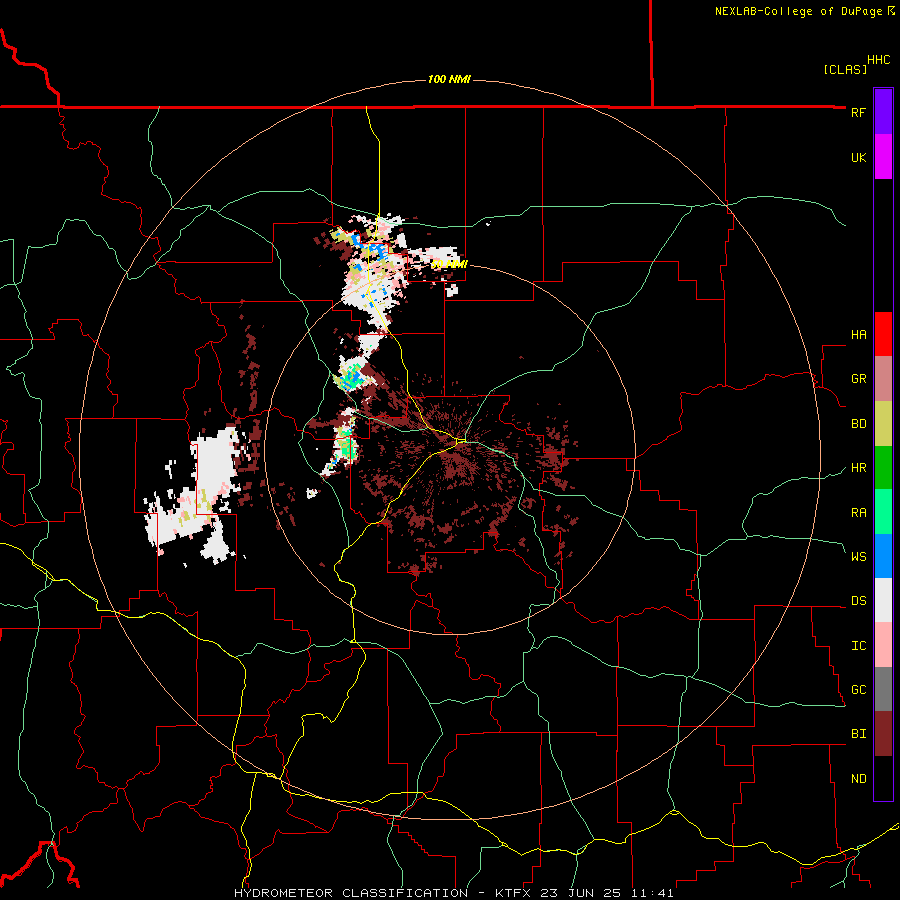
Task: Click the [CLAS] units label
Action: coord(845,70)
